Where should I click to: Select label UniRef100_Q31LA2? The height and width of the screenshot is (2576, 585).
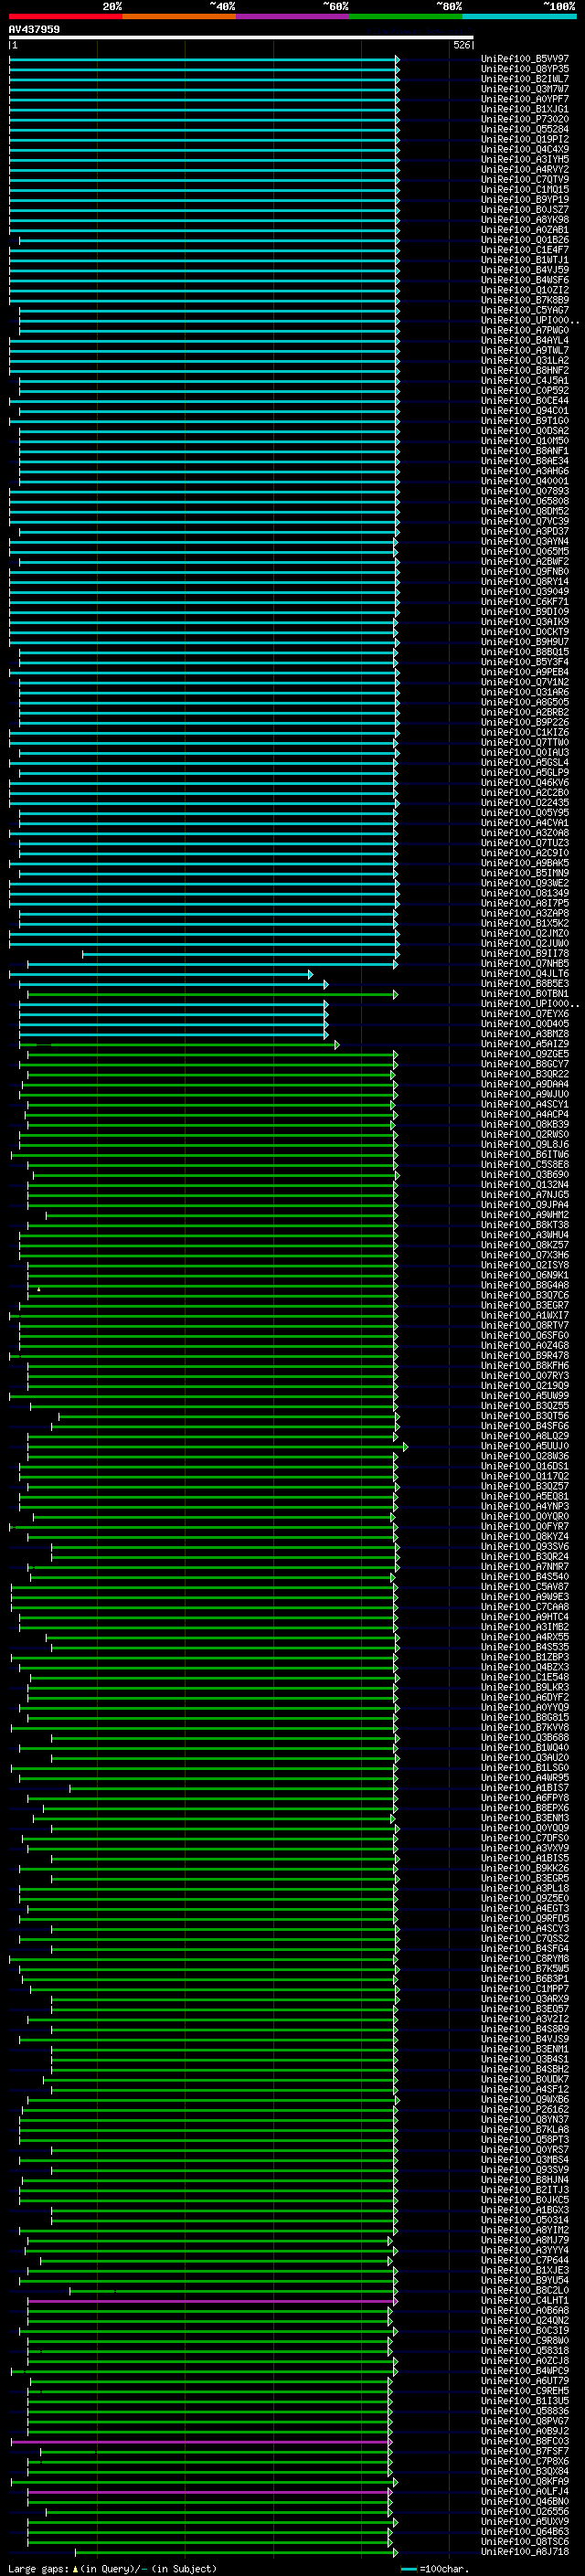pyautogui.click(x=525, y=360)
